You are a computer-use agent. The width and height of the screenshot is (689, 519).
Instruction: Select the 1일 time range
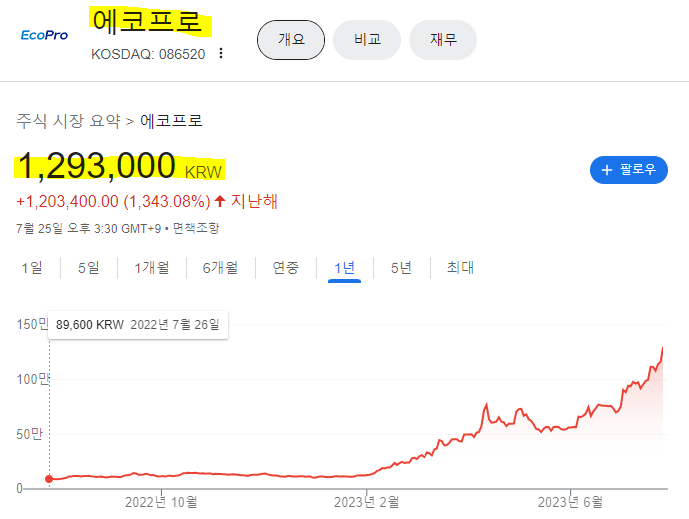[x=32, y=268]
